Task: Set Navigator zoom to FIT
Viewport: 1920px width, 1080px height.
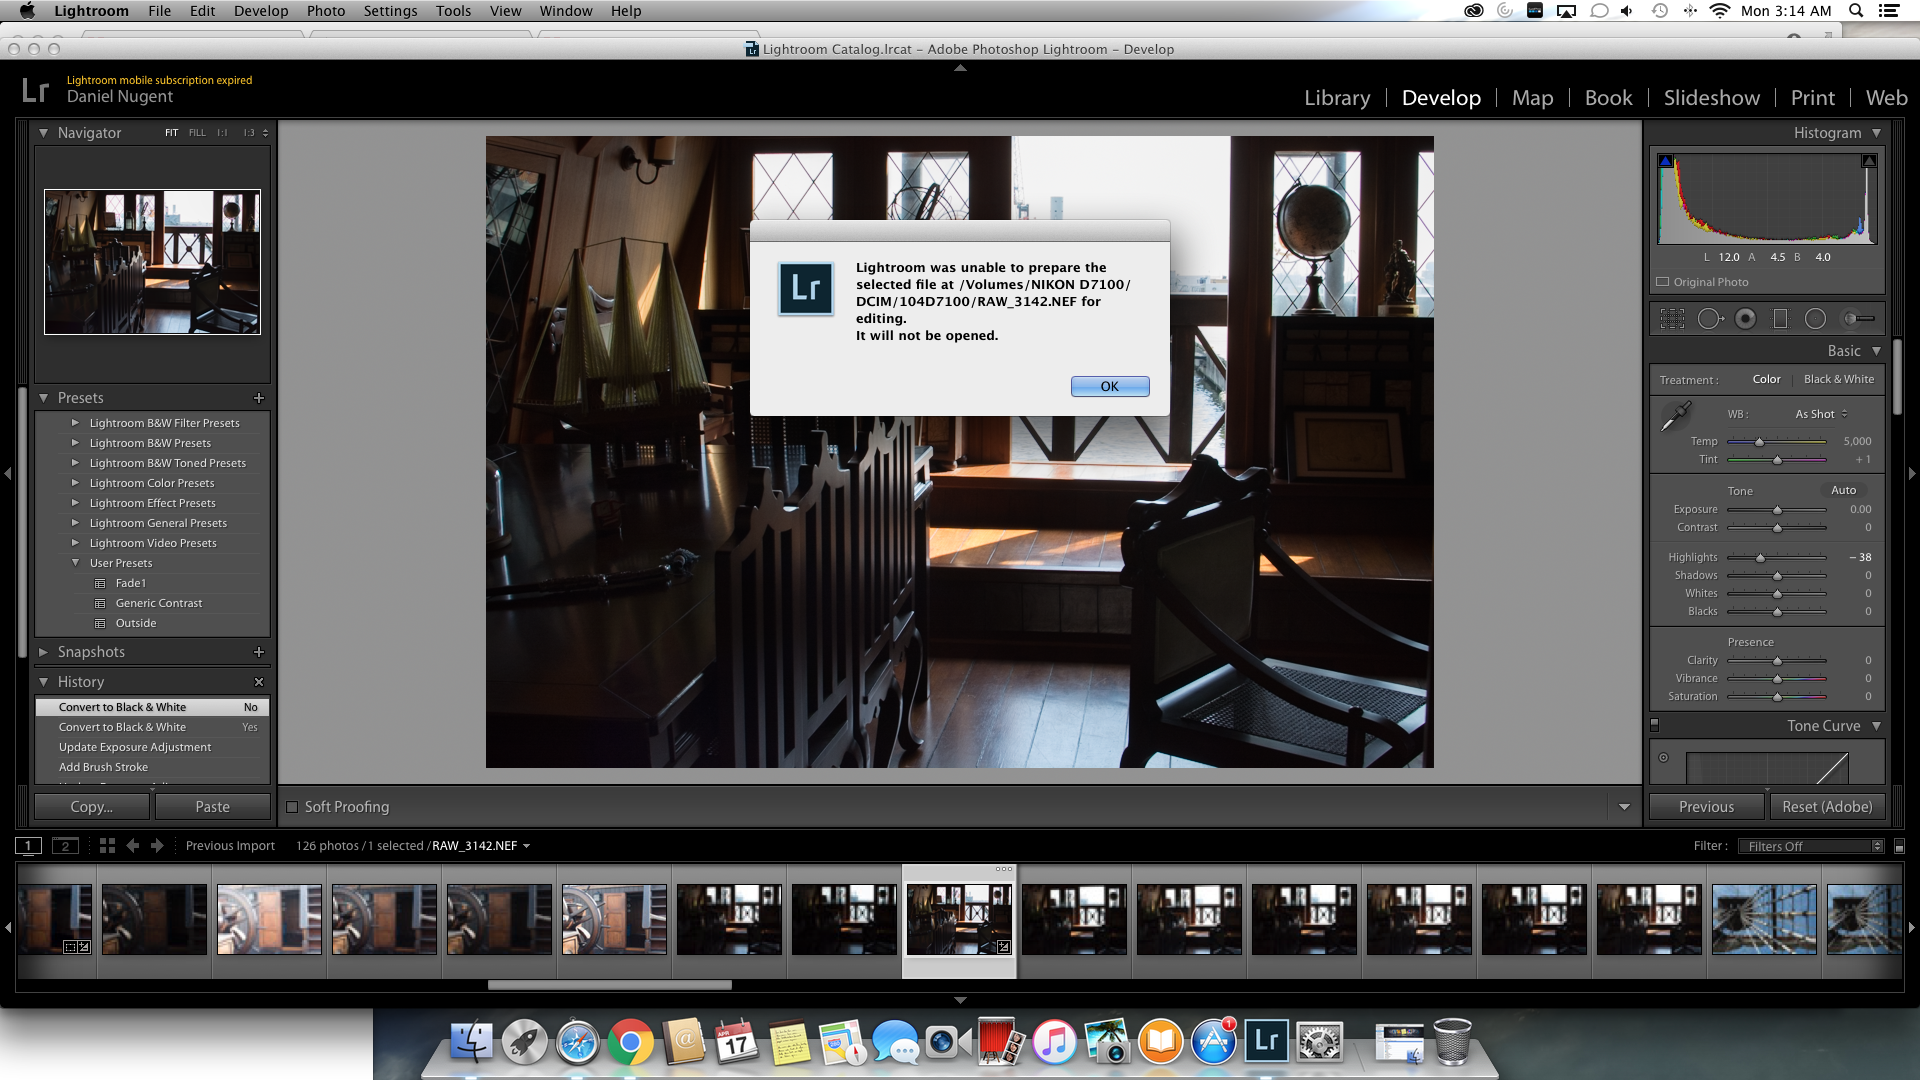Action: pyautogui.click(x=172, y=133)
